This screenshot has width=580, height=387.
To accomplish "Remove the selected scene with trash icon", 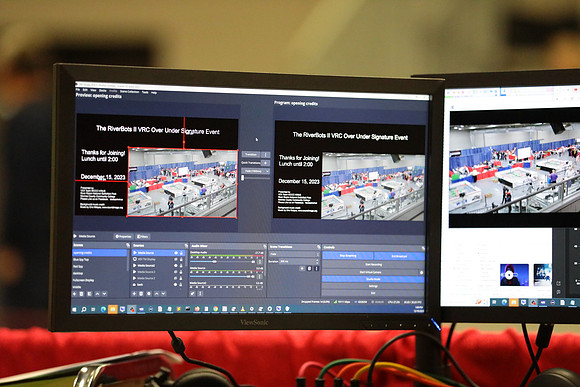I will tap(81, 294).
